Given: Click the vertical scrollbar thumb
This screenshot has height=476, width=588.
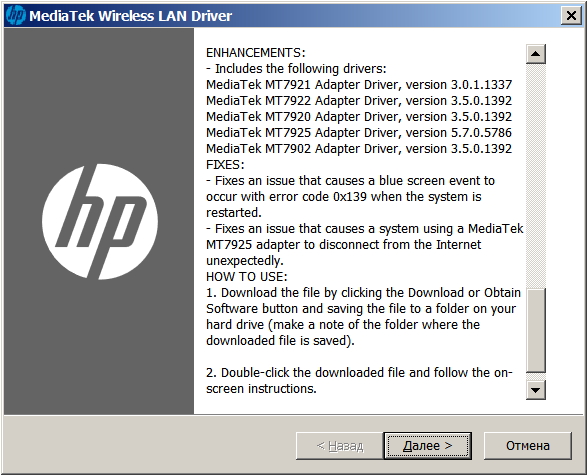Looking at the screenshot, I should pos(536,330).
